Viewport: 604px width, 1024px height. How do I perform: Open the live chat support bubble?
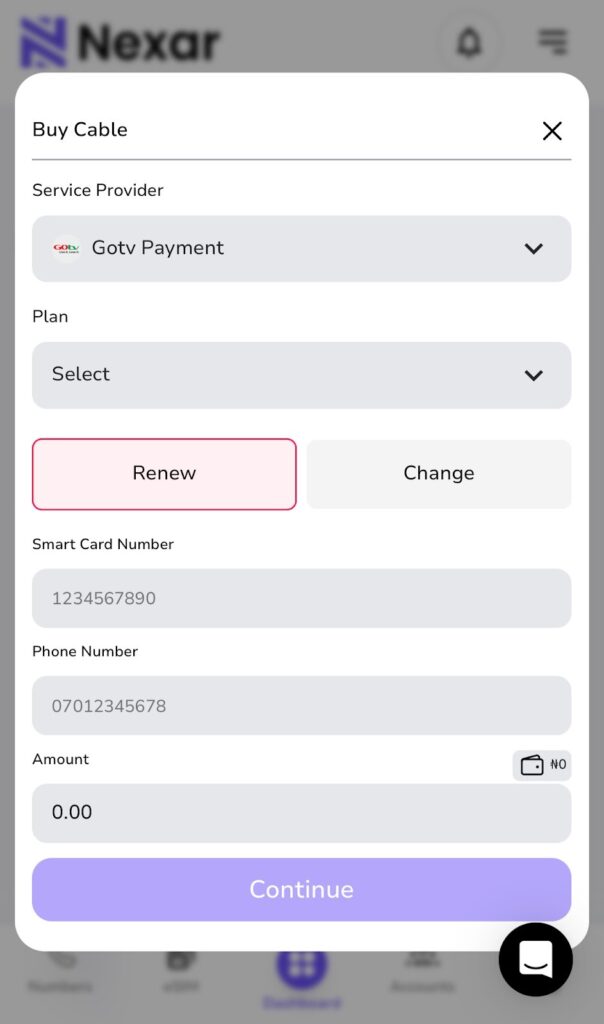(x=536, y=959)
